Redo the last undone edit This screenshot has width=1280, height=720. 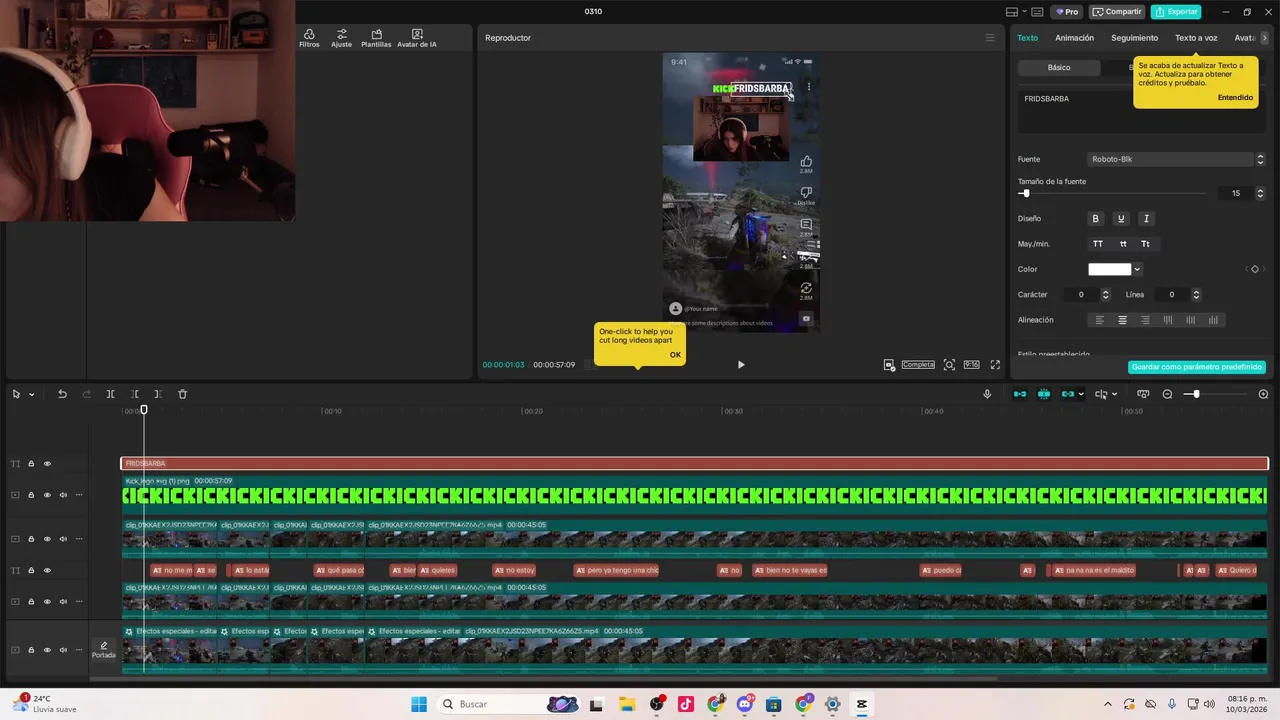86,394
